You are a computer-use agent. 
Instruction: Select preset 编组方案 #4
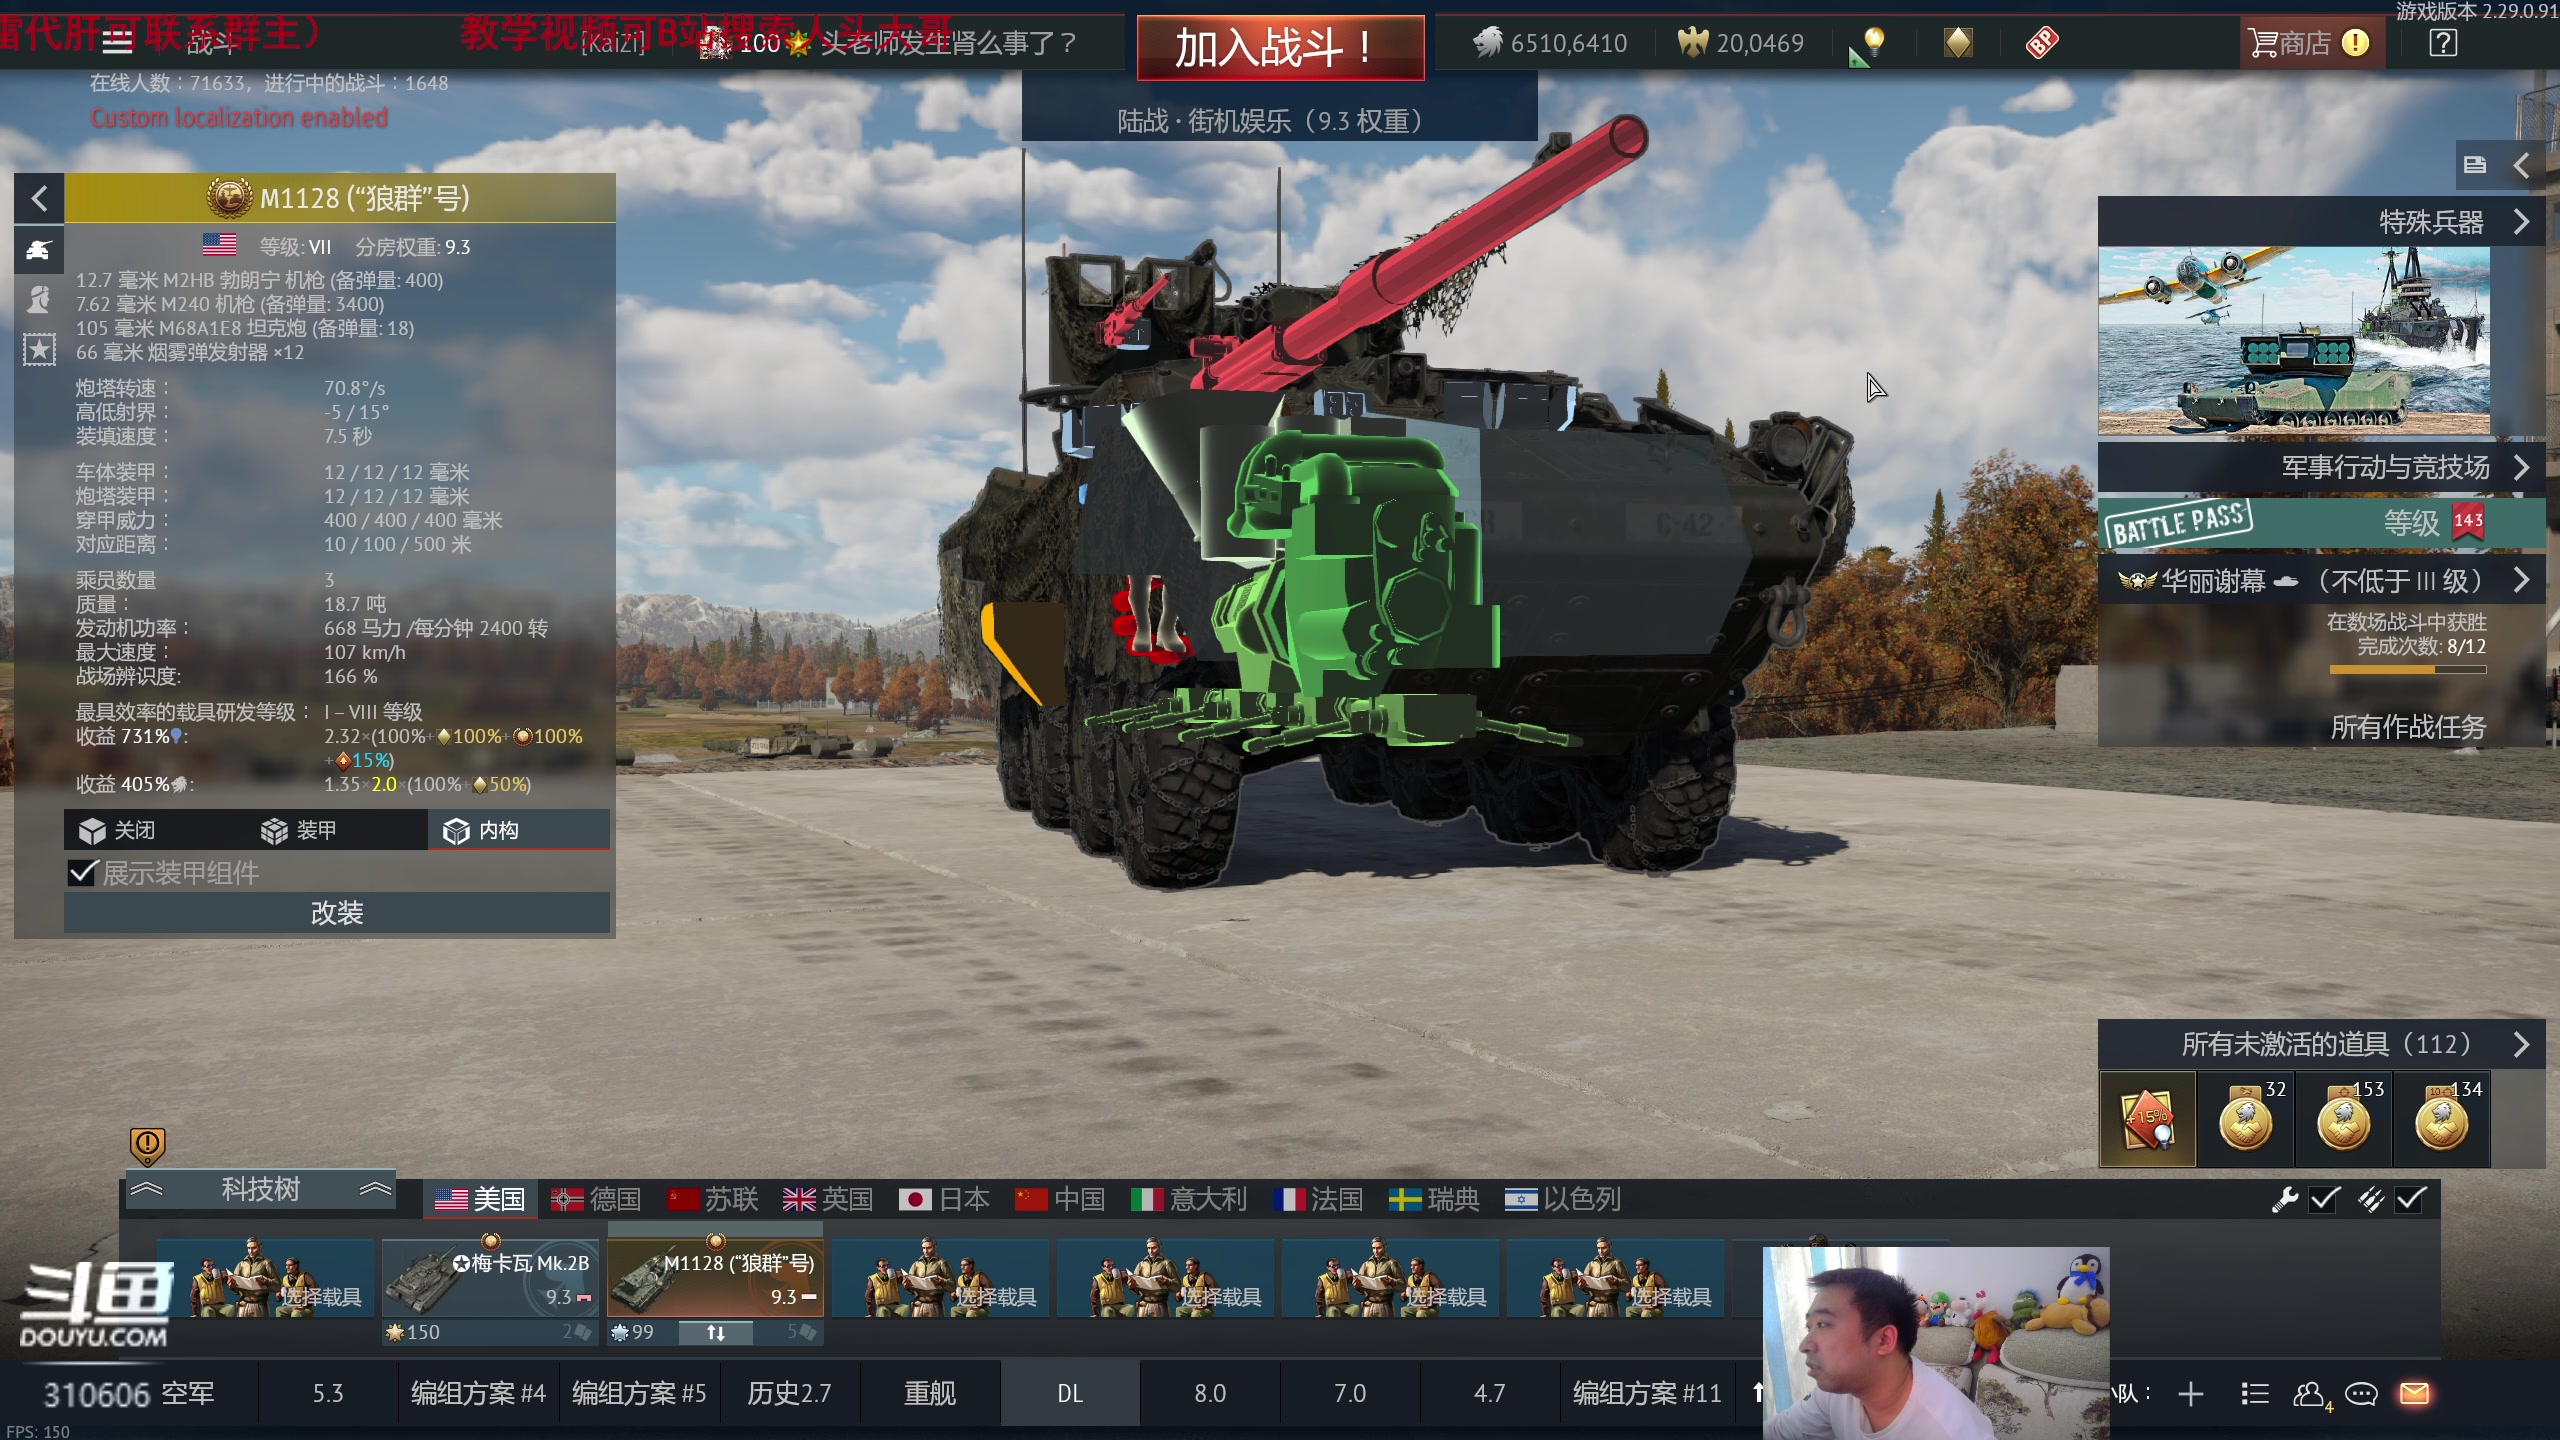click(478, 1394)
